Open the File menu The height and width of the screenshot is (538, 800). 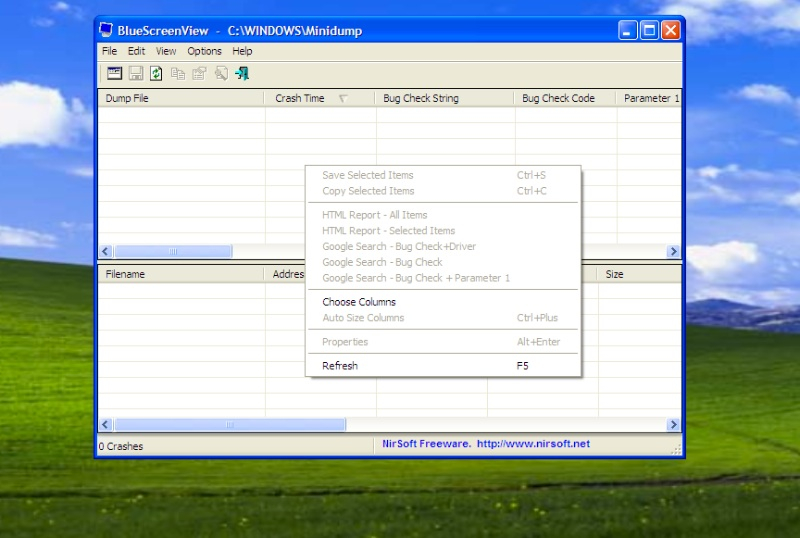point(109,51)
